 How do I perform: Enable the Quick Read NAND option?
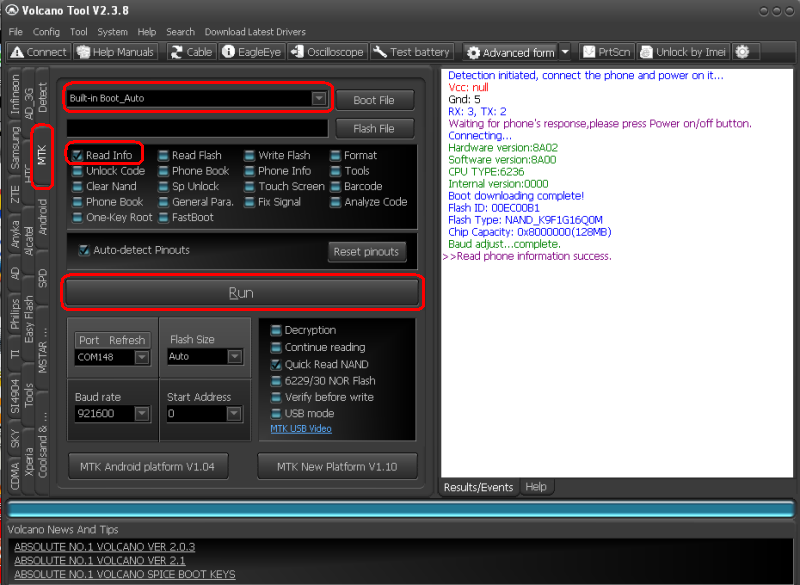pyautogui.click(x=277, y=365)
